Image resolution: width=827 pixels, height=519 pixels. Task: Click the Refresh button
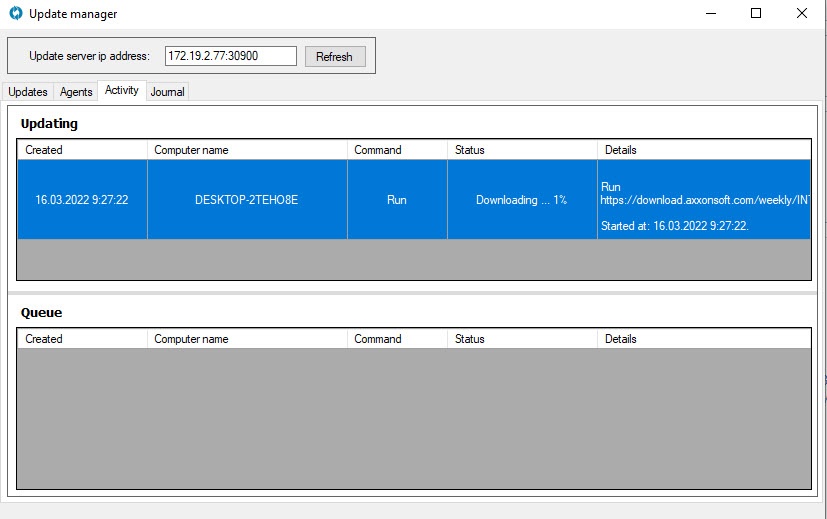click(x=334, y=57)
